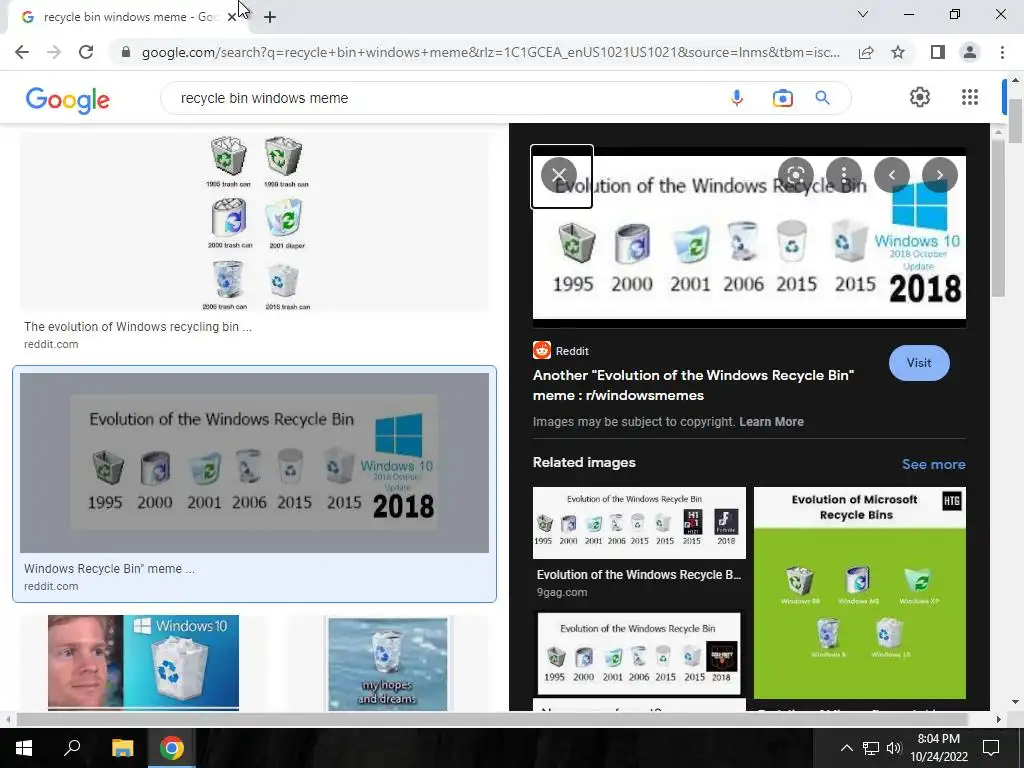Show next image in preview

tap(939, 175)
